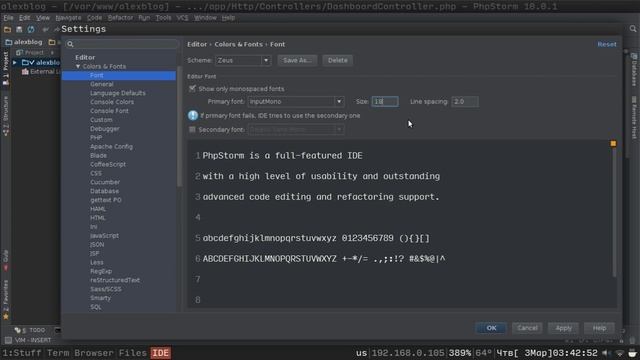Select General under Colors & Fonts
This screenshot has width=640, height=360.
click(x=102, y=84)
